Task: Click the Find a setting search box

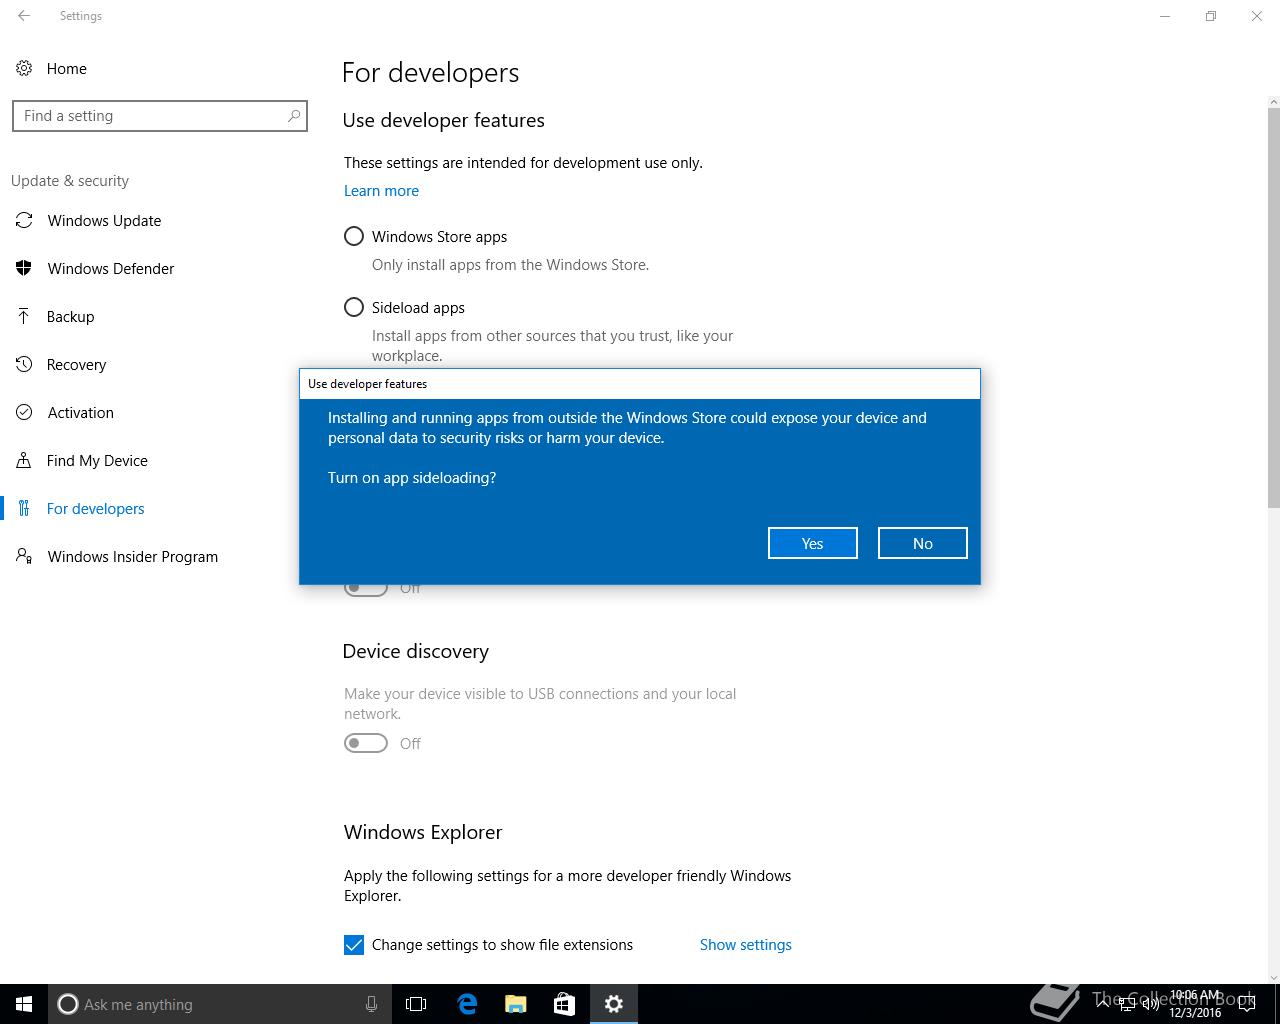Action: (x=160, y=116)
